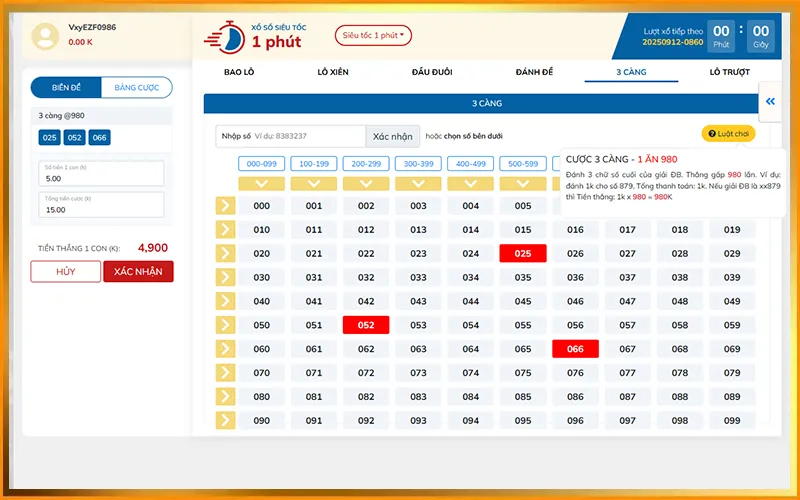This screenshot has width=800, height=500.
Task: Click the Số tiền 1 con field
Action: tap(102, 173)
